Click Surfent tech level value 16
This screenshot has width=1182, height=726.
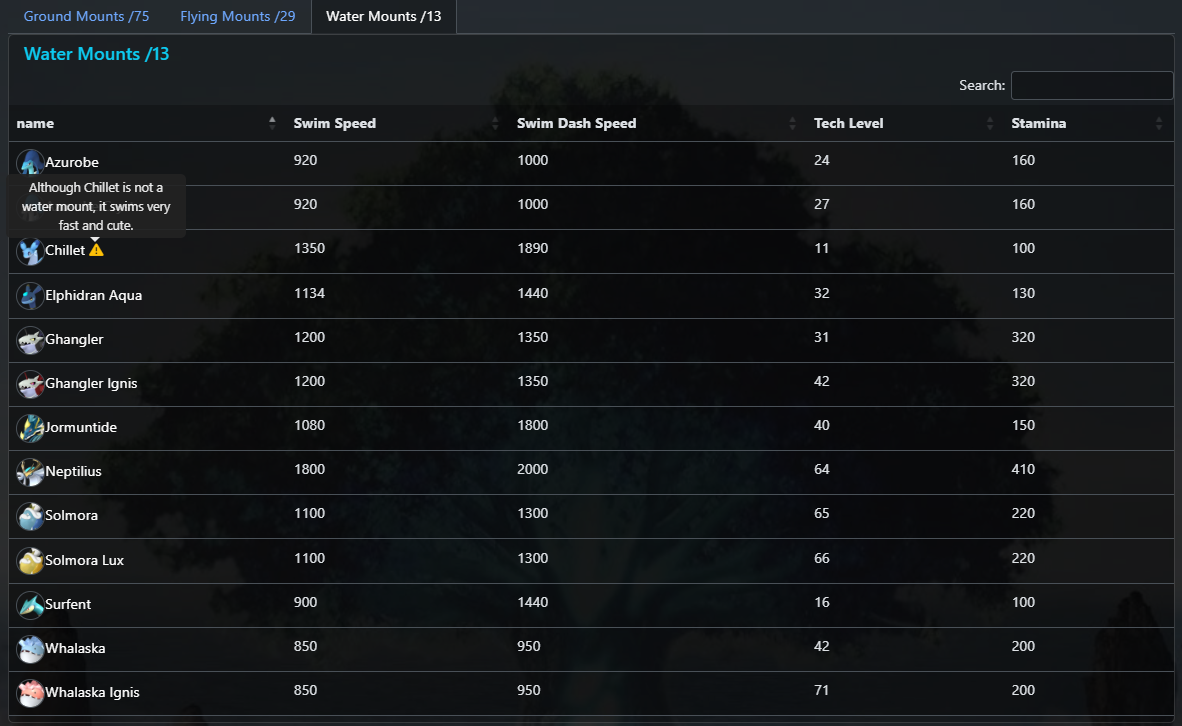pyautogui.click(x=822, y=602)
